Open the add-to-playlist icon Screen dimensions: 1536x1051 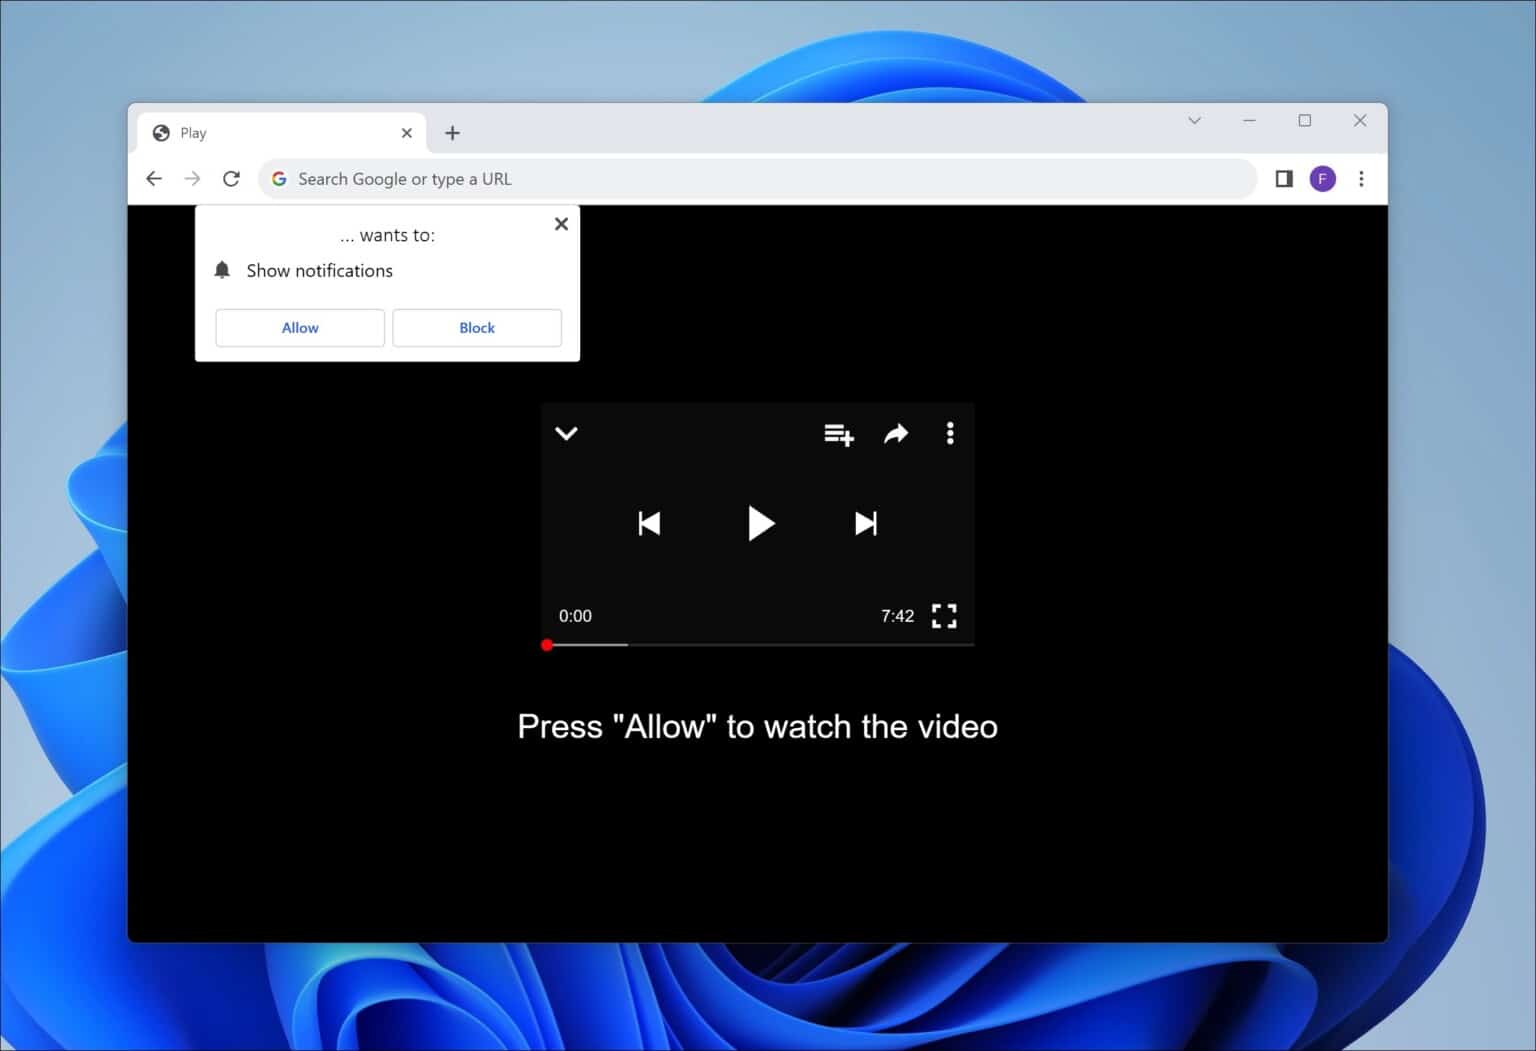(x=839, y=434)
